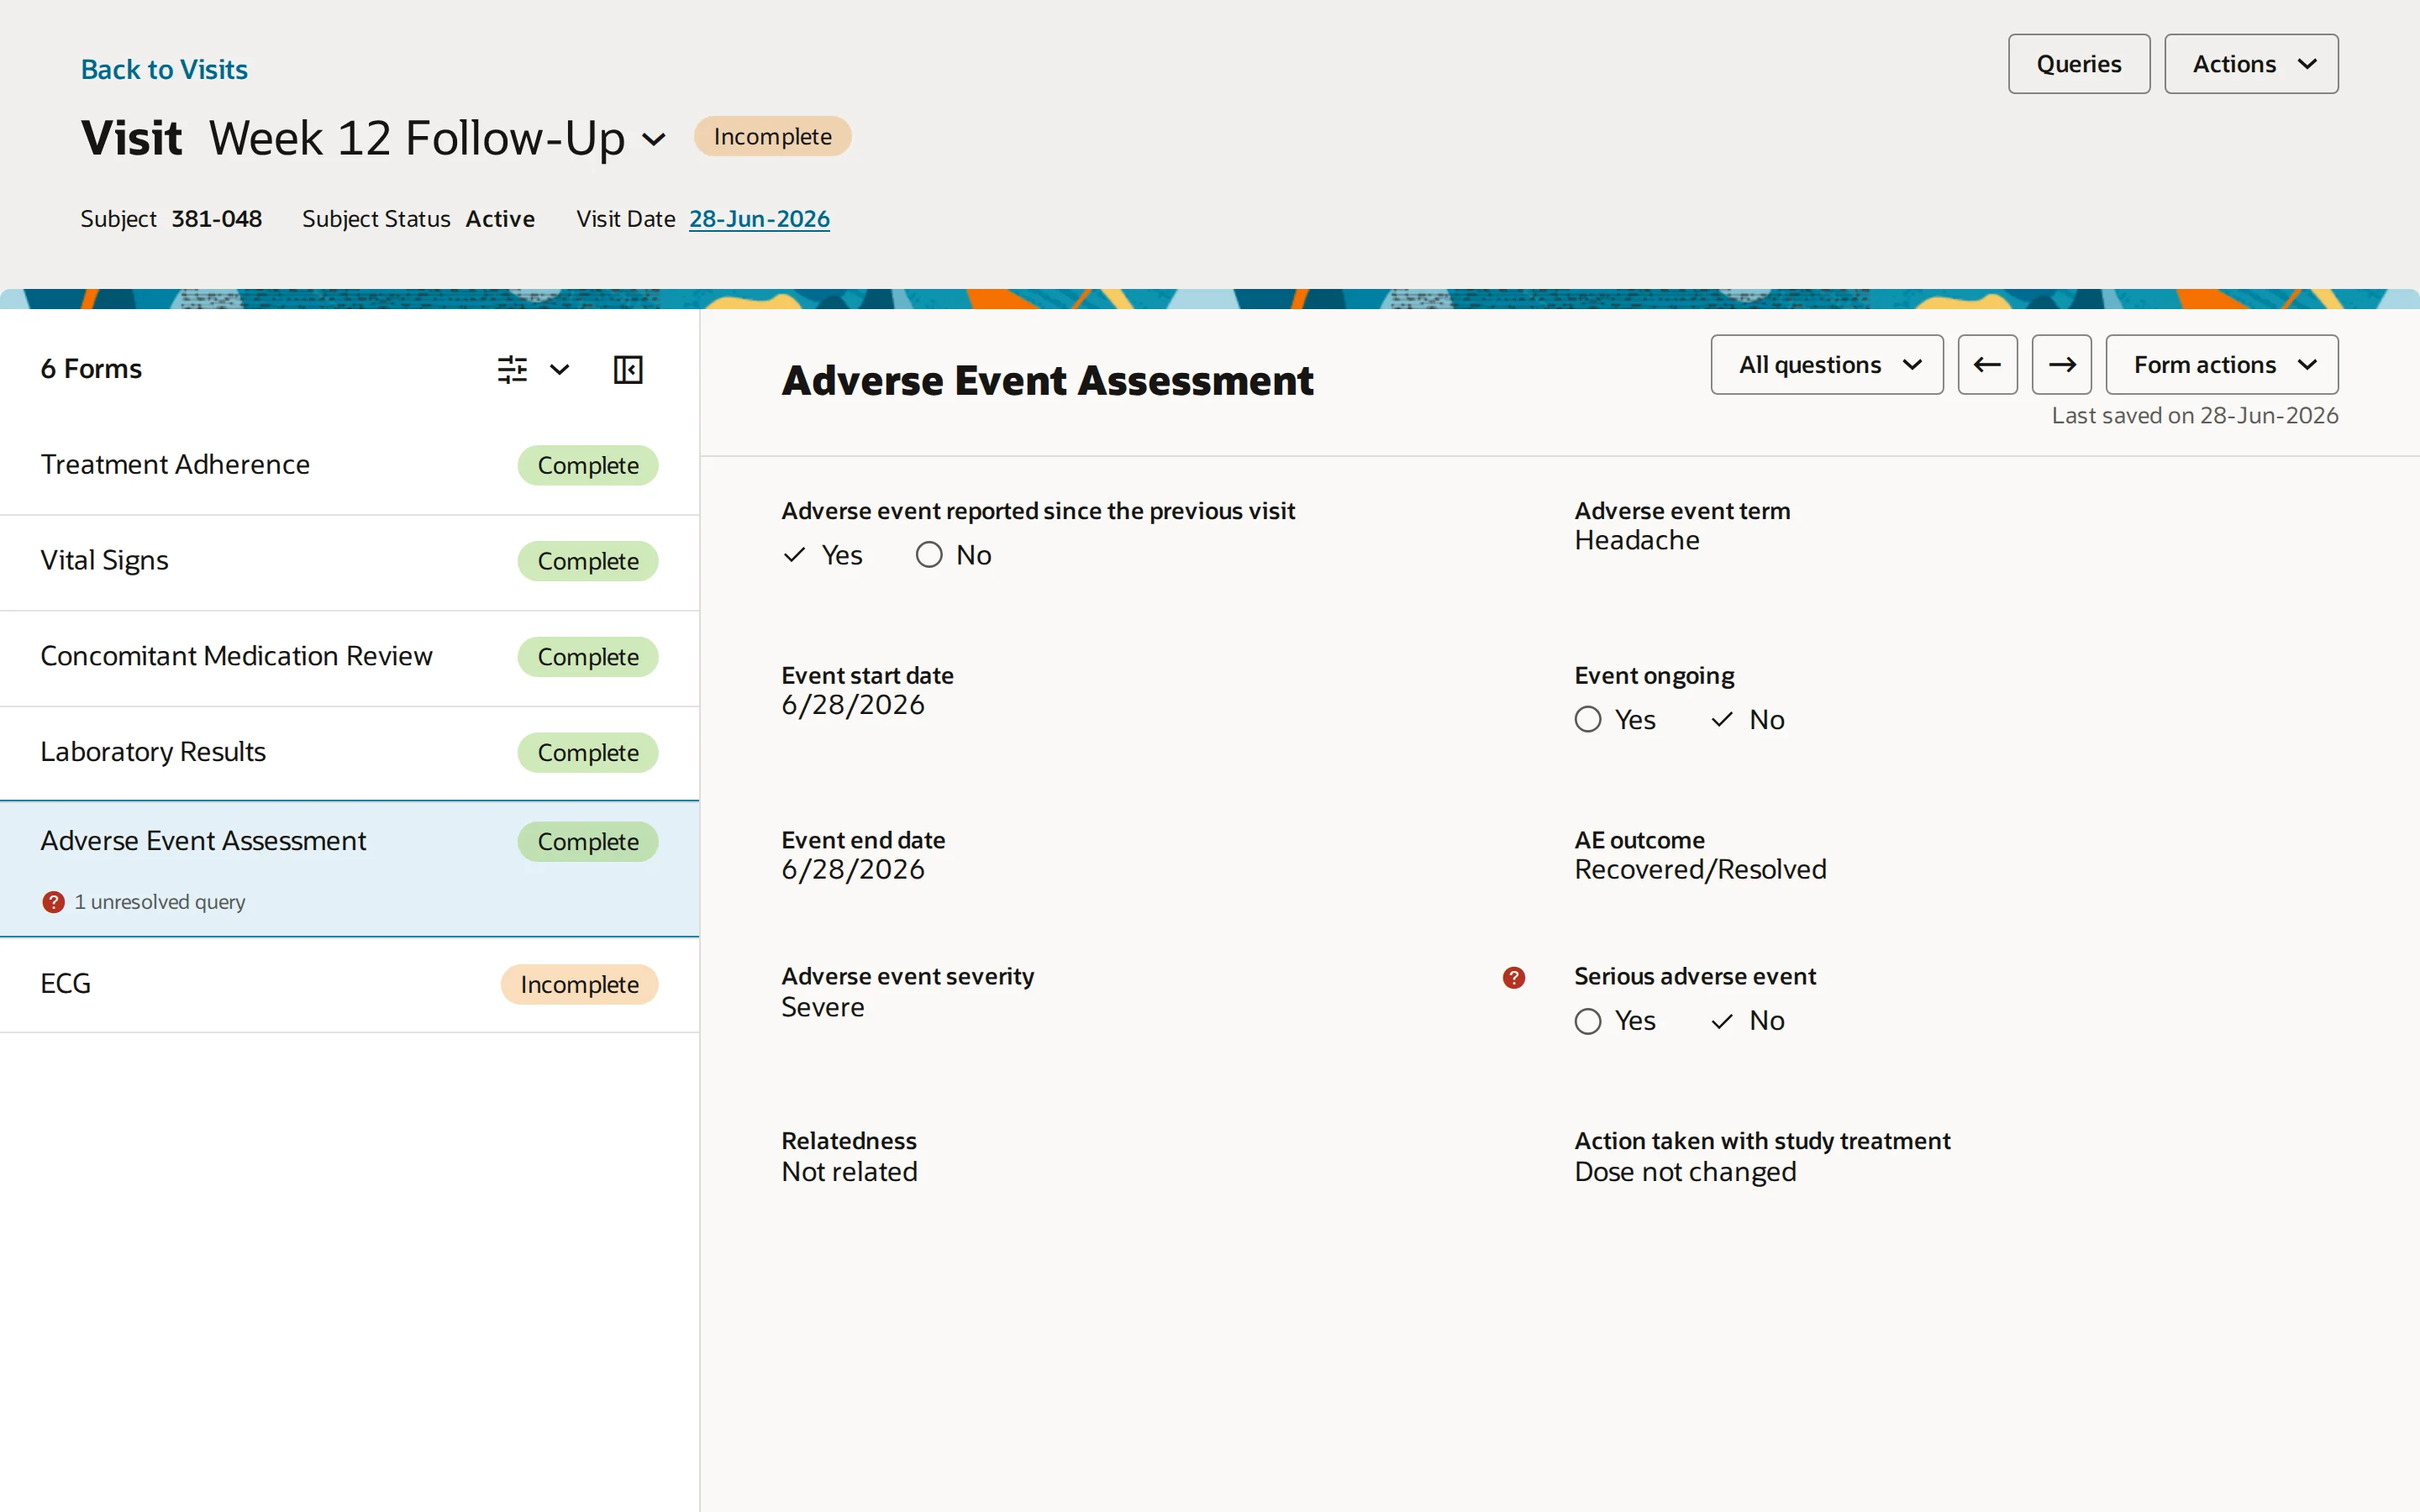The image size is (2420, 1512).
Task: Select Yes for Event ongoing
Action: tap(1616, 720)
